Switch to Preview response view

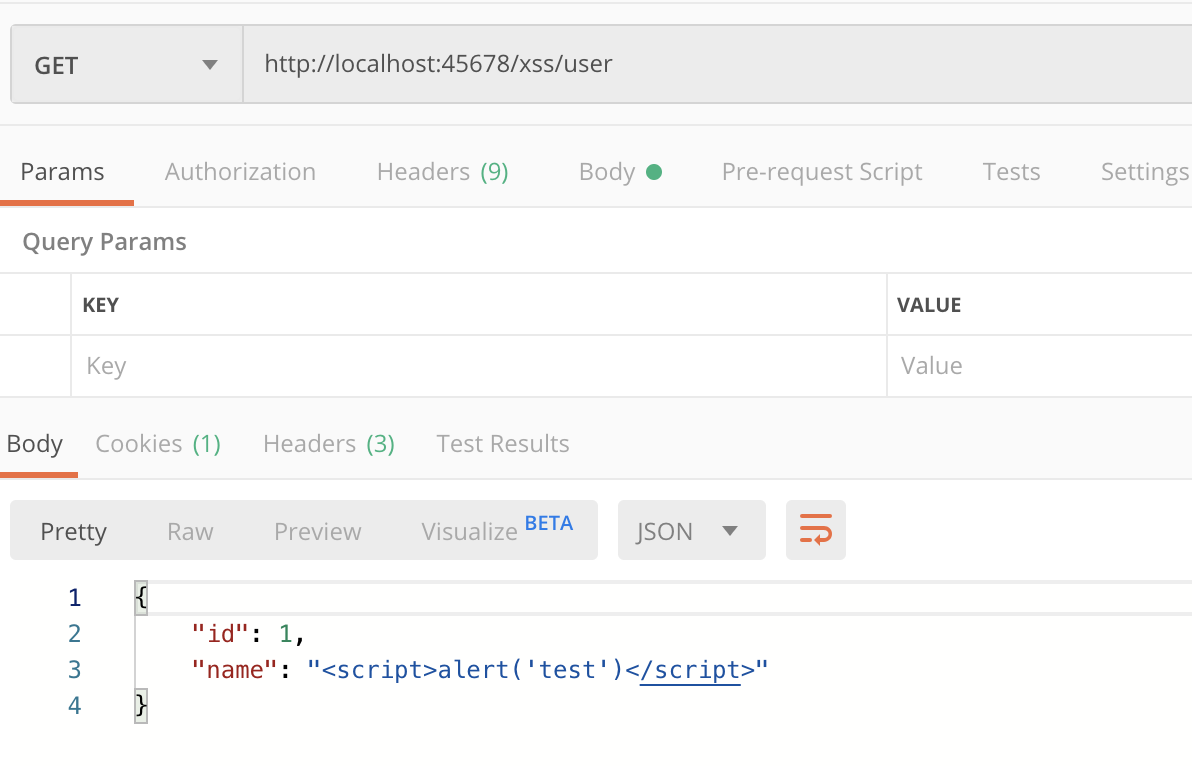click(317, 531)
